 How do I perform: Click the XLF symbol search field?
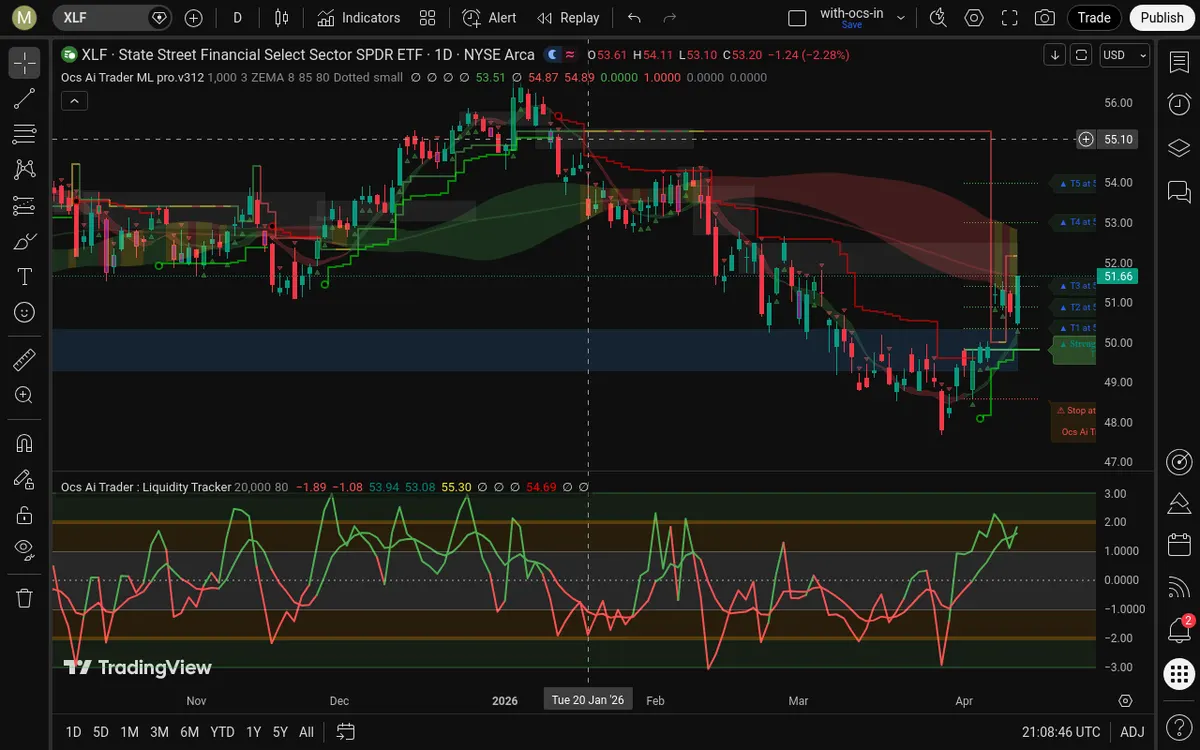point(112,18)
